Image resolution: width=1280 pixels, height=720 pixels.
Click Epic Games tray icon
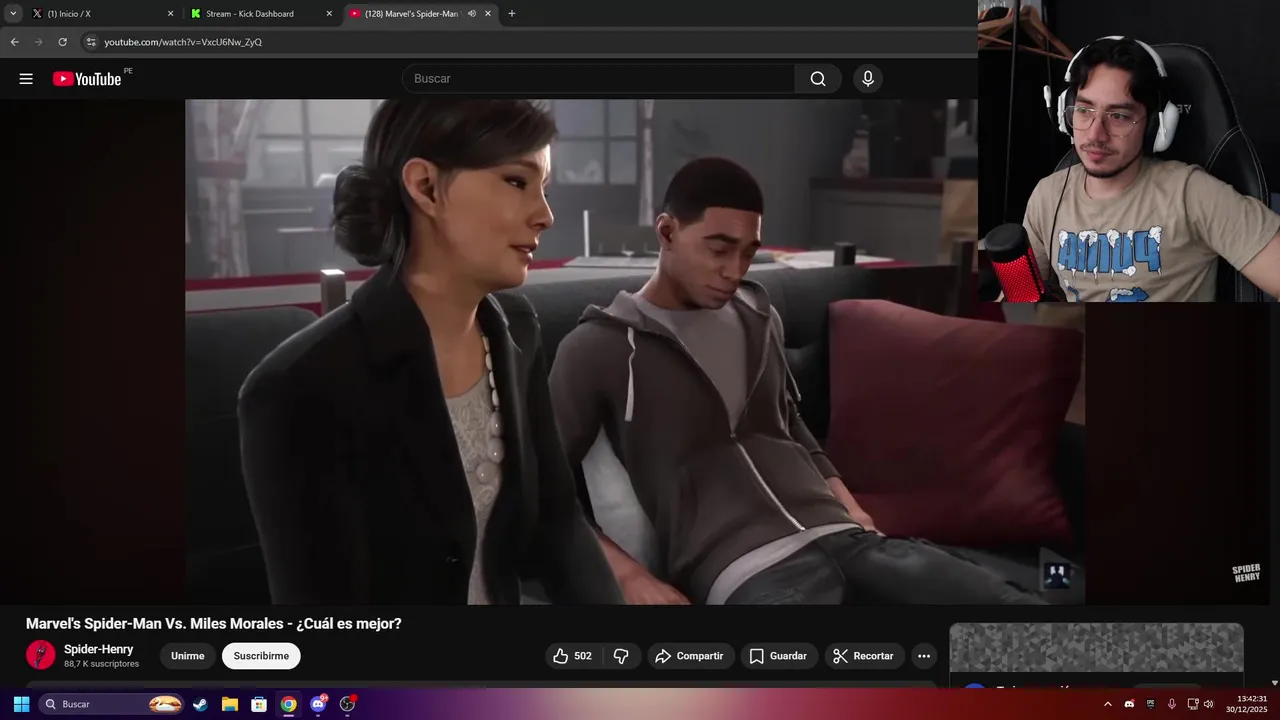[x=1150, y=704]
